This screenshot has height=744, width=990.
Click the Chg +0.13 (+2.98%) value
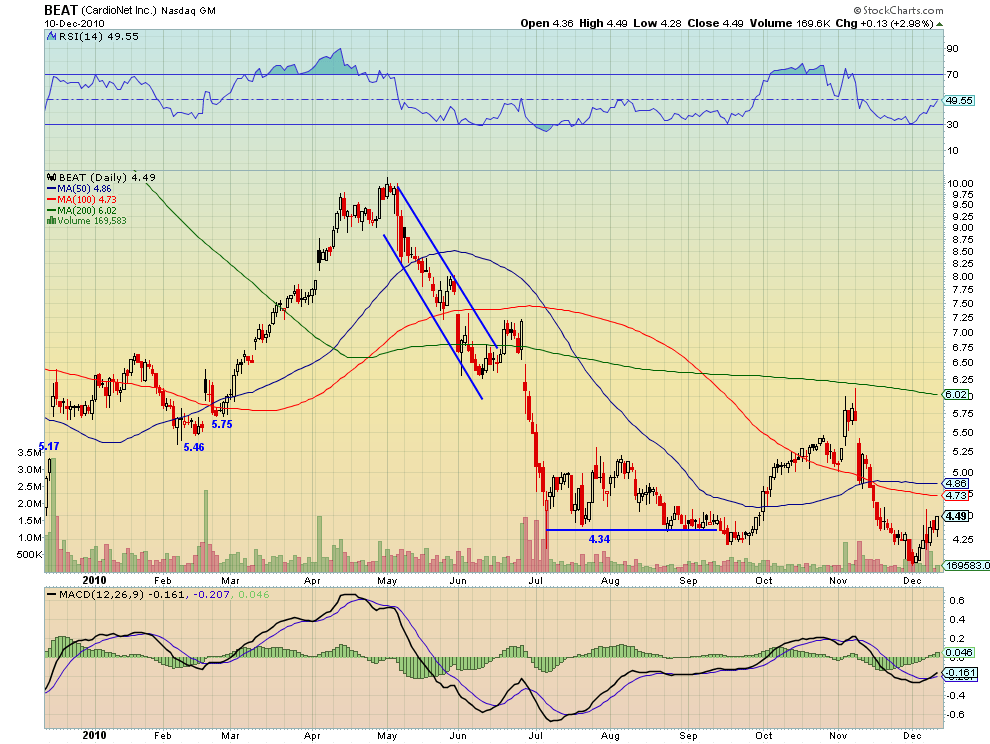tap(884, 23)
